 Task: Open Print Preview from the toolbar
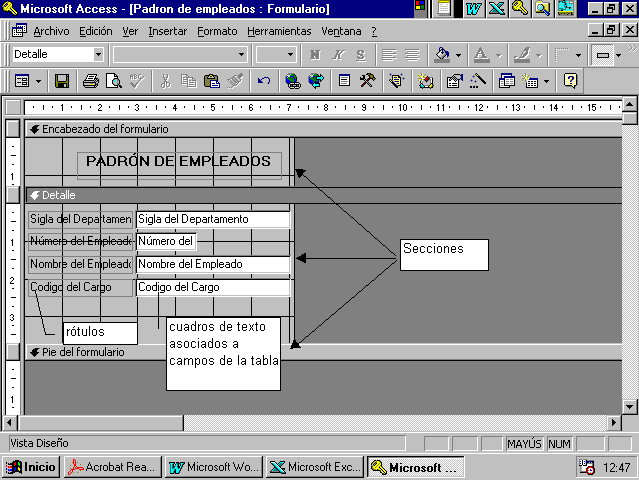tap(113, 81)
